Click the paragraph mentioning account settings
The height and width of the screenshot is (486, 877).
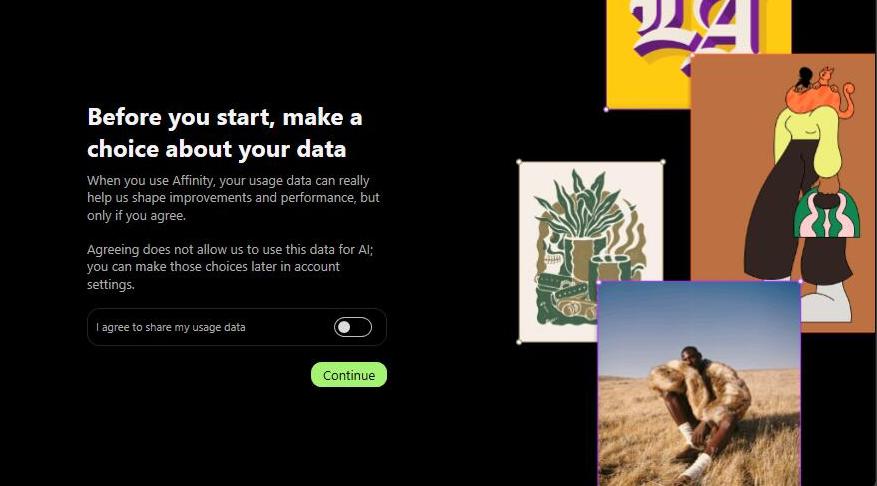pos(230,267)
